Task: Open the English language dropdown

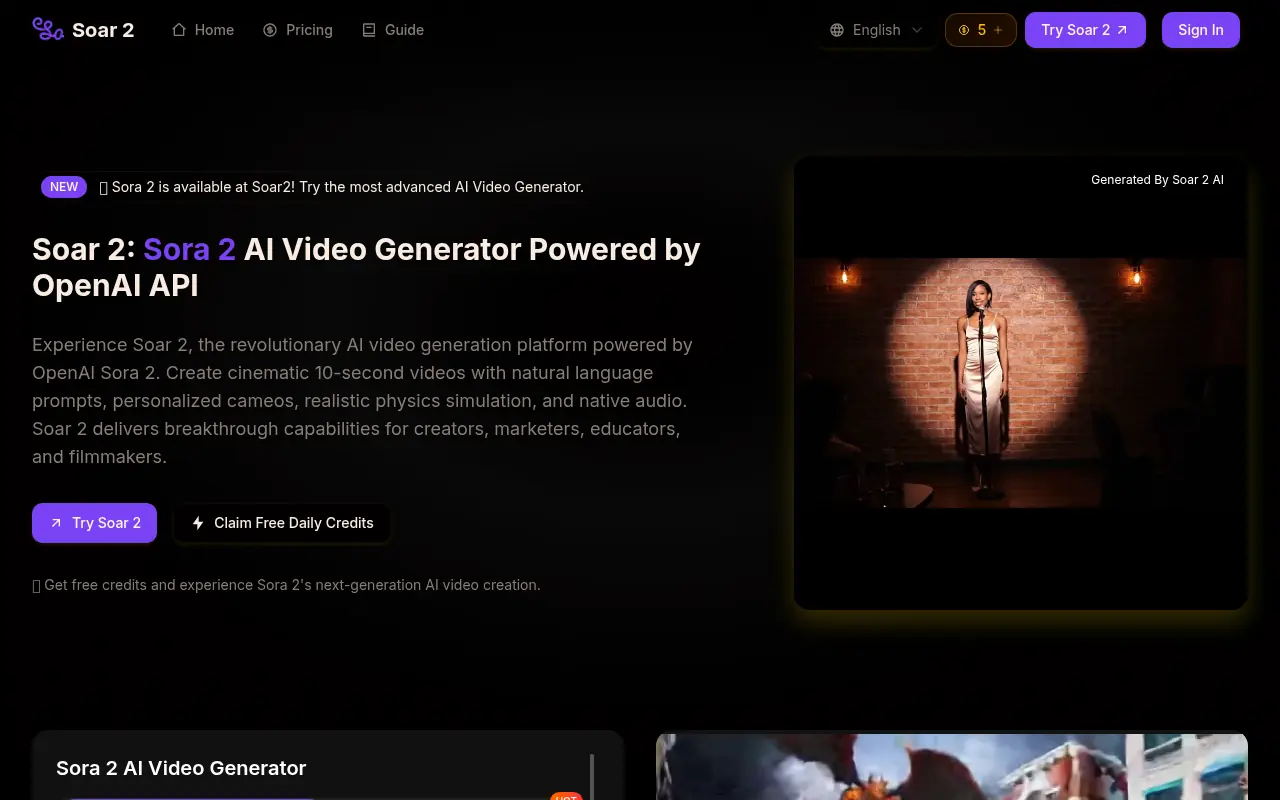Action: 876,30
